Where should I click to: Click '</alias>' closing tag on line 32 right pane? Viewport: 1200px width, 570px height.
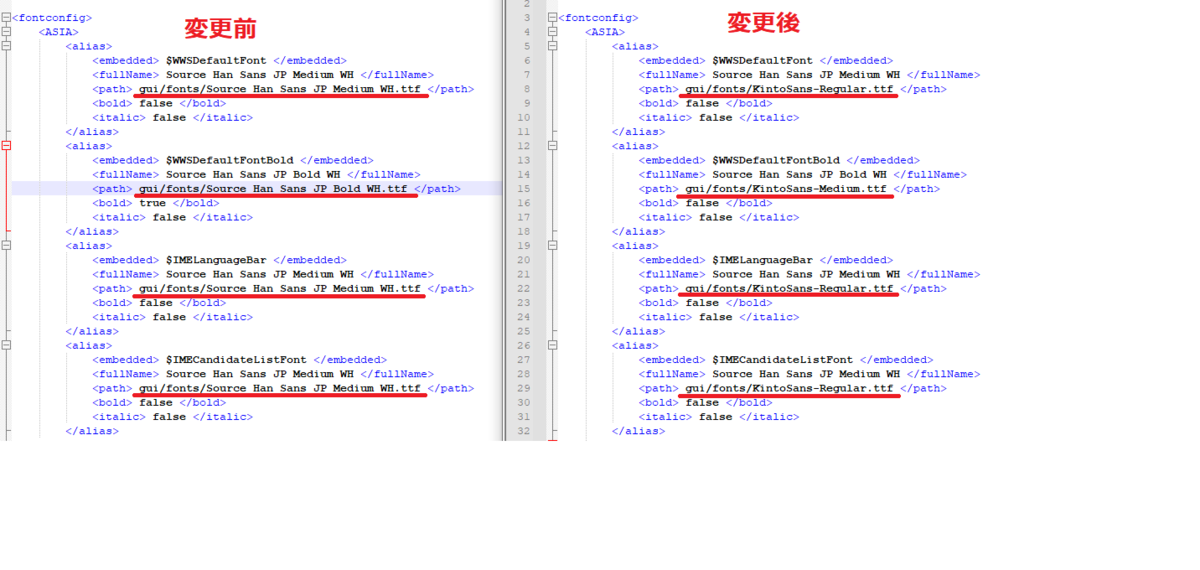coord(638,432)
